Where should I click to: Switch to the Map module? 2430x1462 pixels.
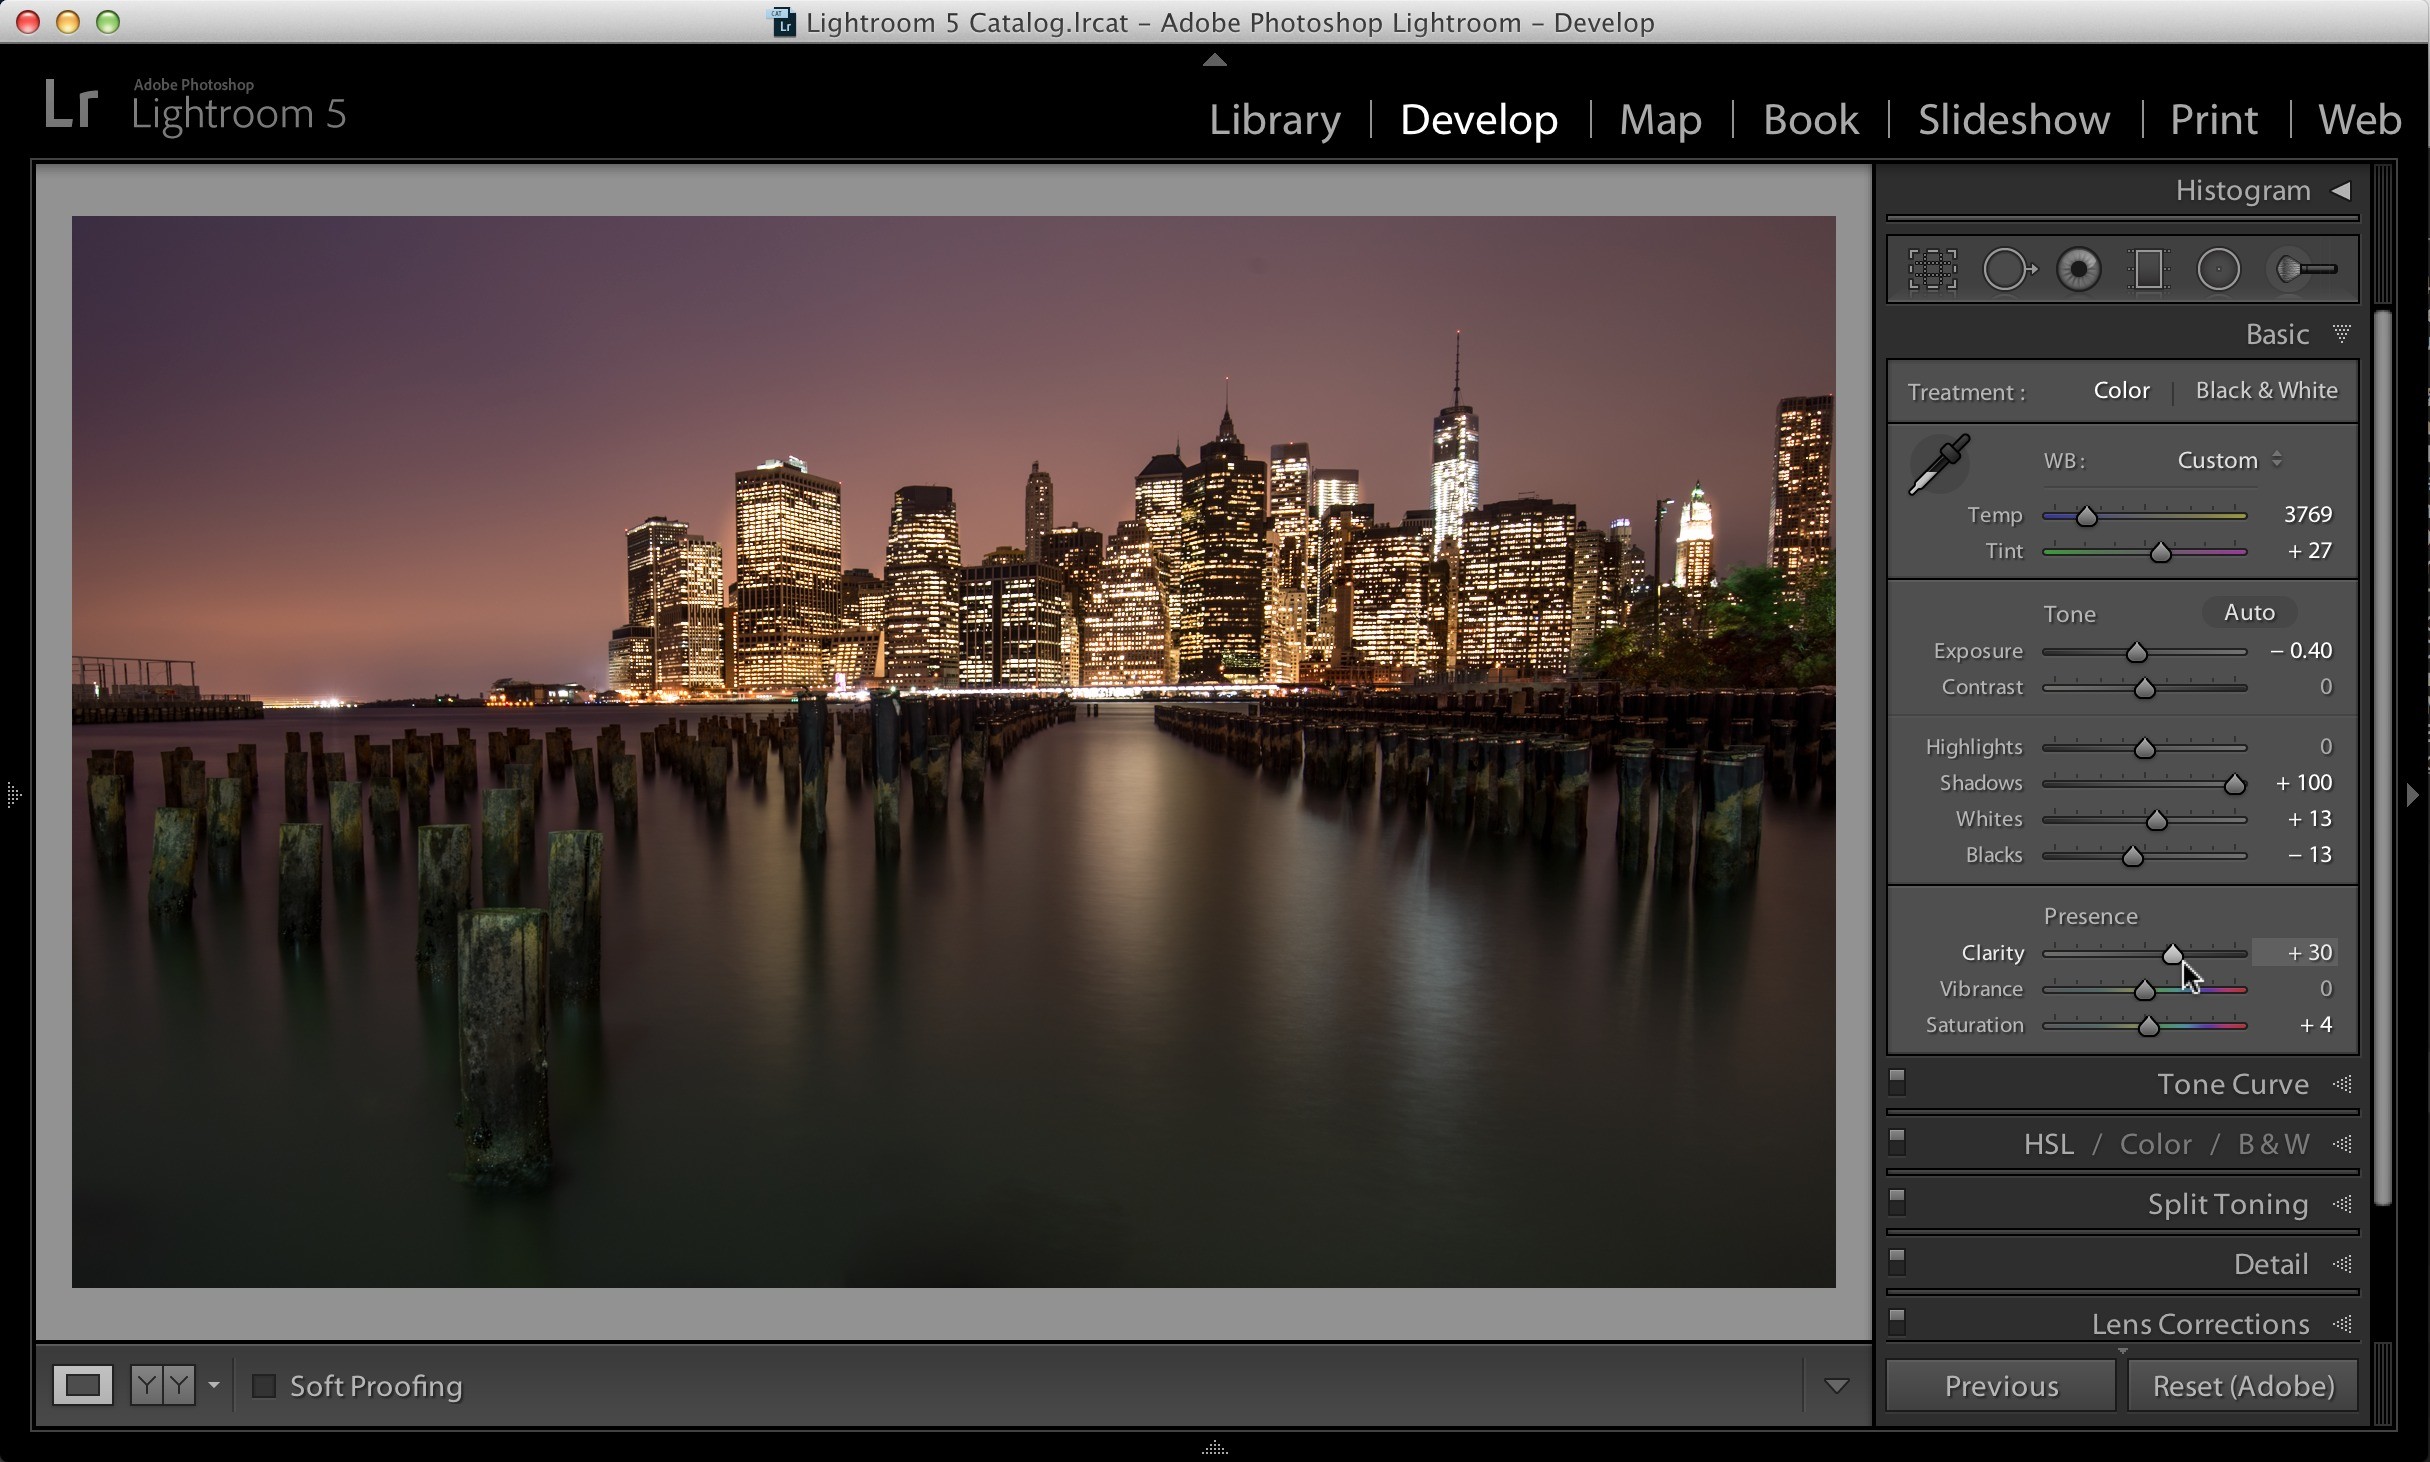[1660, 120]
